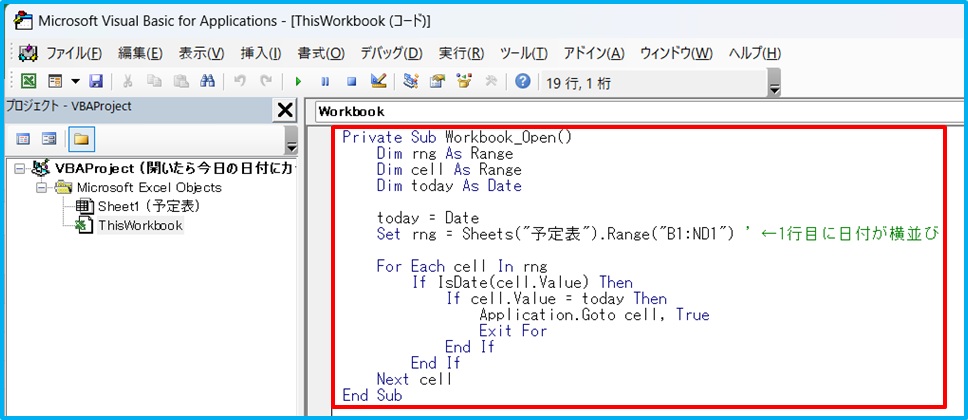Viewport: 968px width, 420px height.
Task: Open the ウィンドウ(W) menu
Action: click(x=676, y=53)
